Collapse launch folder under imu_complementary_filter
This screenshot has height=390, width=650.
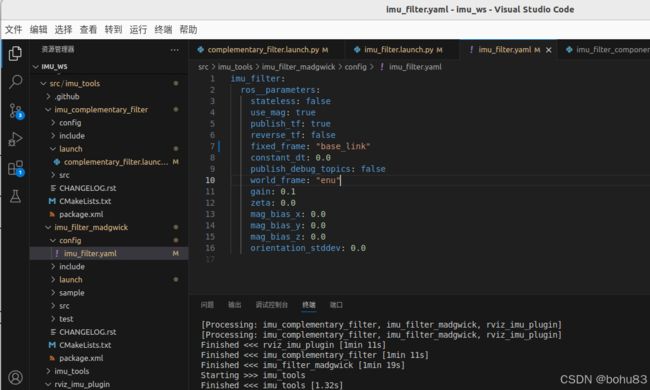pyautogui.click(x=53, y=149)
